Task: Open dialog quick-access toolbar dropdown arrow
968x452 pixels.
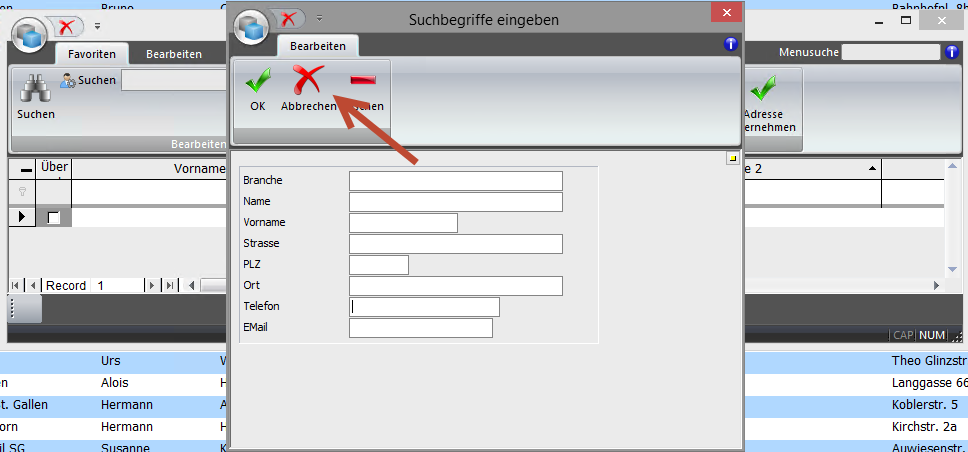Action: tap(319, 18)
